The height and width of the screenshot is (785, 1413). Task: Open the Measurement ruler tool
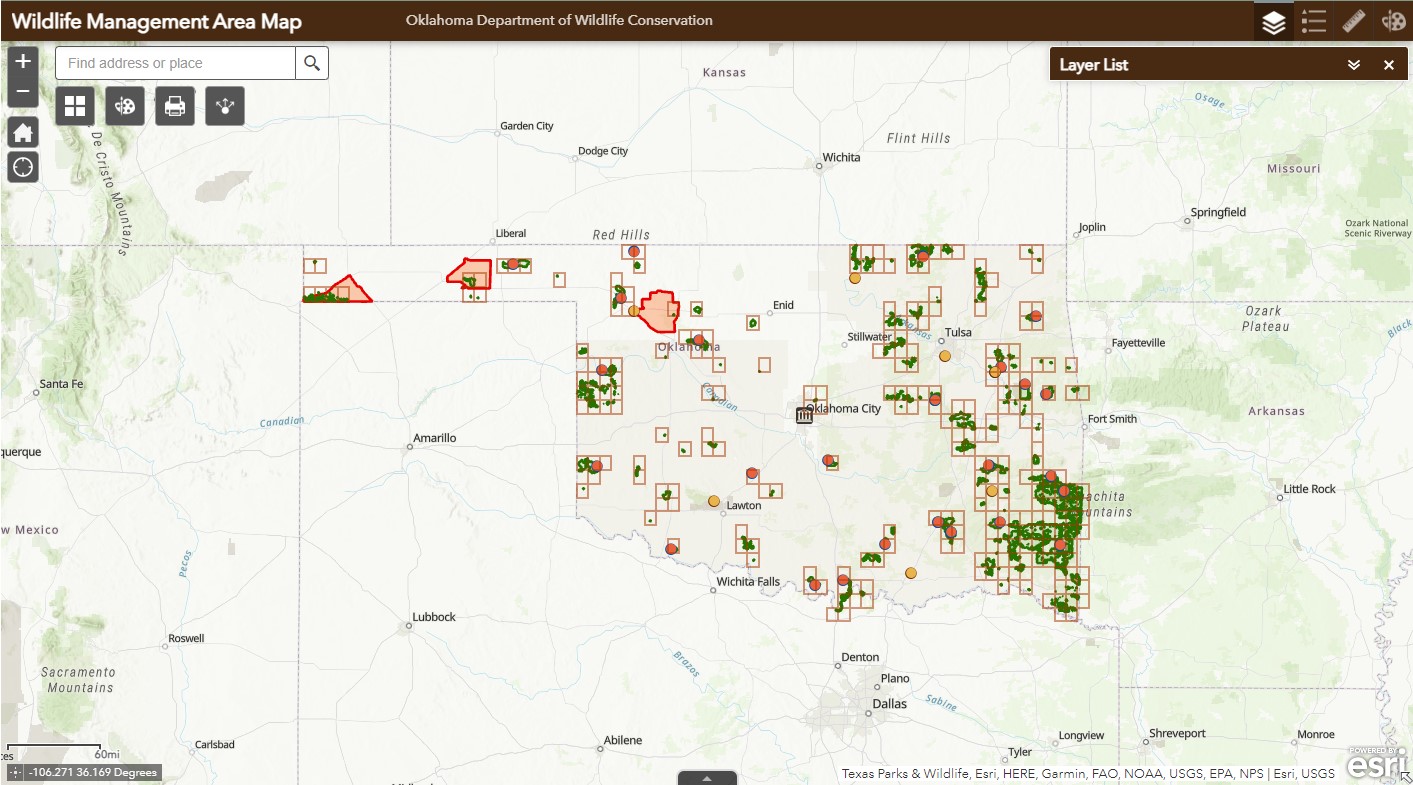pos(1353,22)
